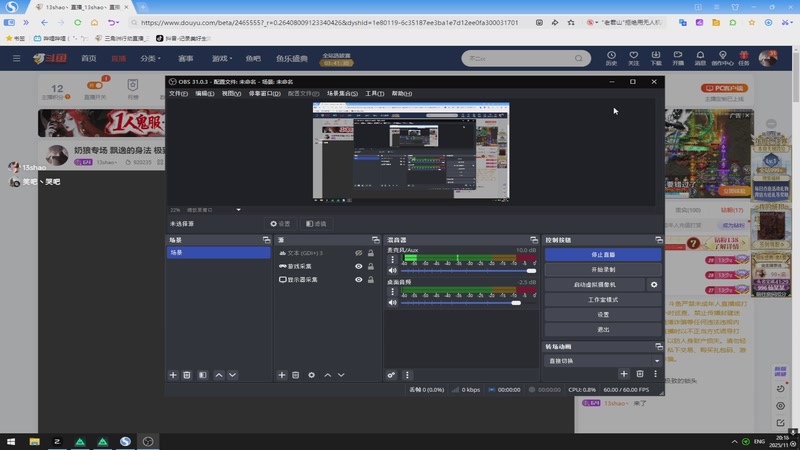The height and width of the screenshot is (450, 800).
Task: Expand Douyu 游戏 dropdown in navigation
Action: tap(222, 59)
